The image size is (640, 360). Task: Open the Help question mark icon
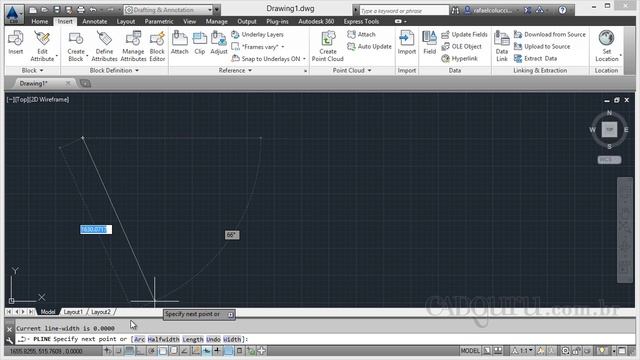click(x=562, y=10)
